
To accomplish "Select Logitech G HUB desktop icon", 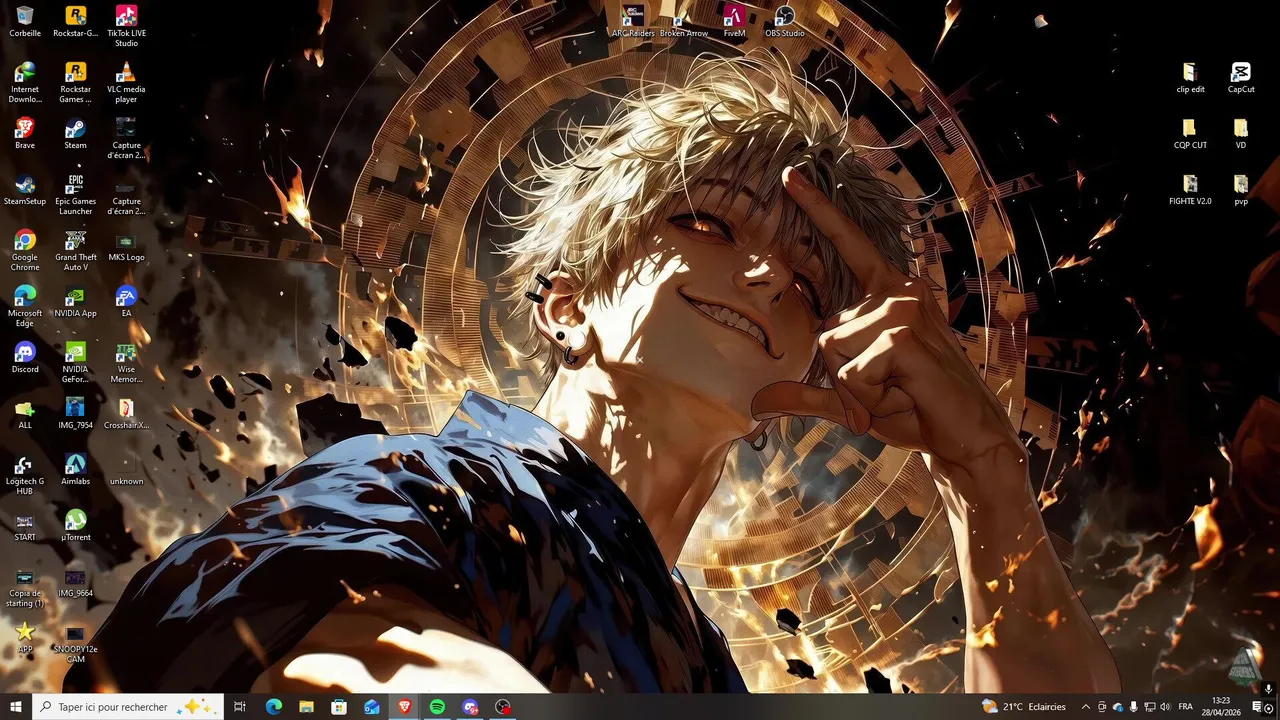I will coord(25,474).
